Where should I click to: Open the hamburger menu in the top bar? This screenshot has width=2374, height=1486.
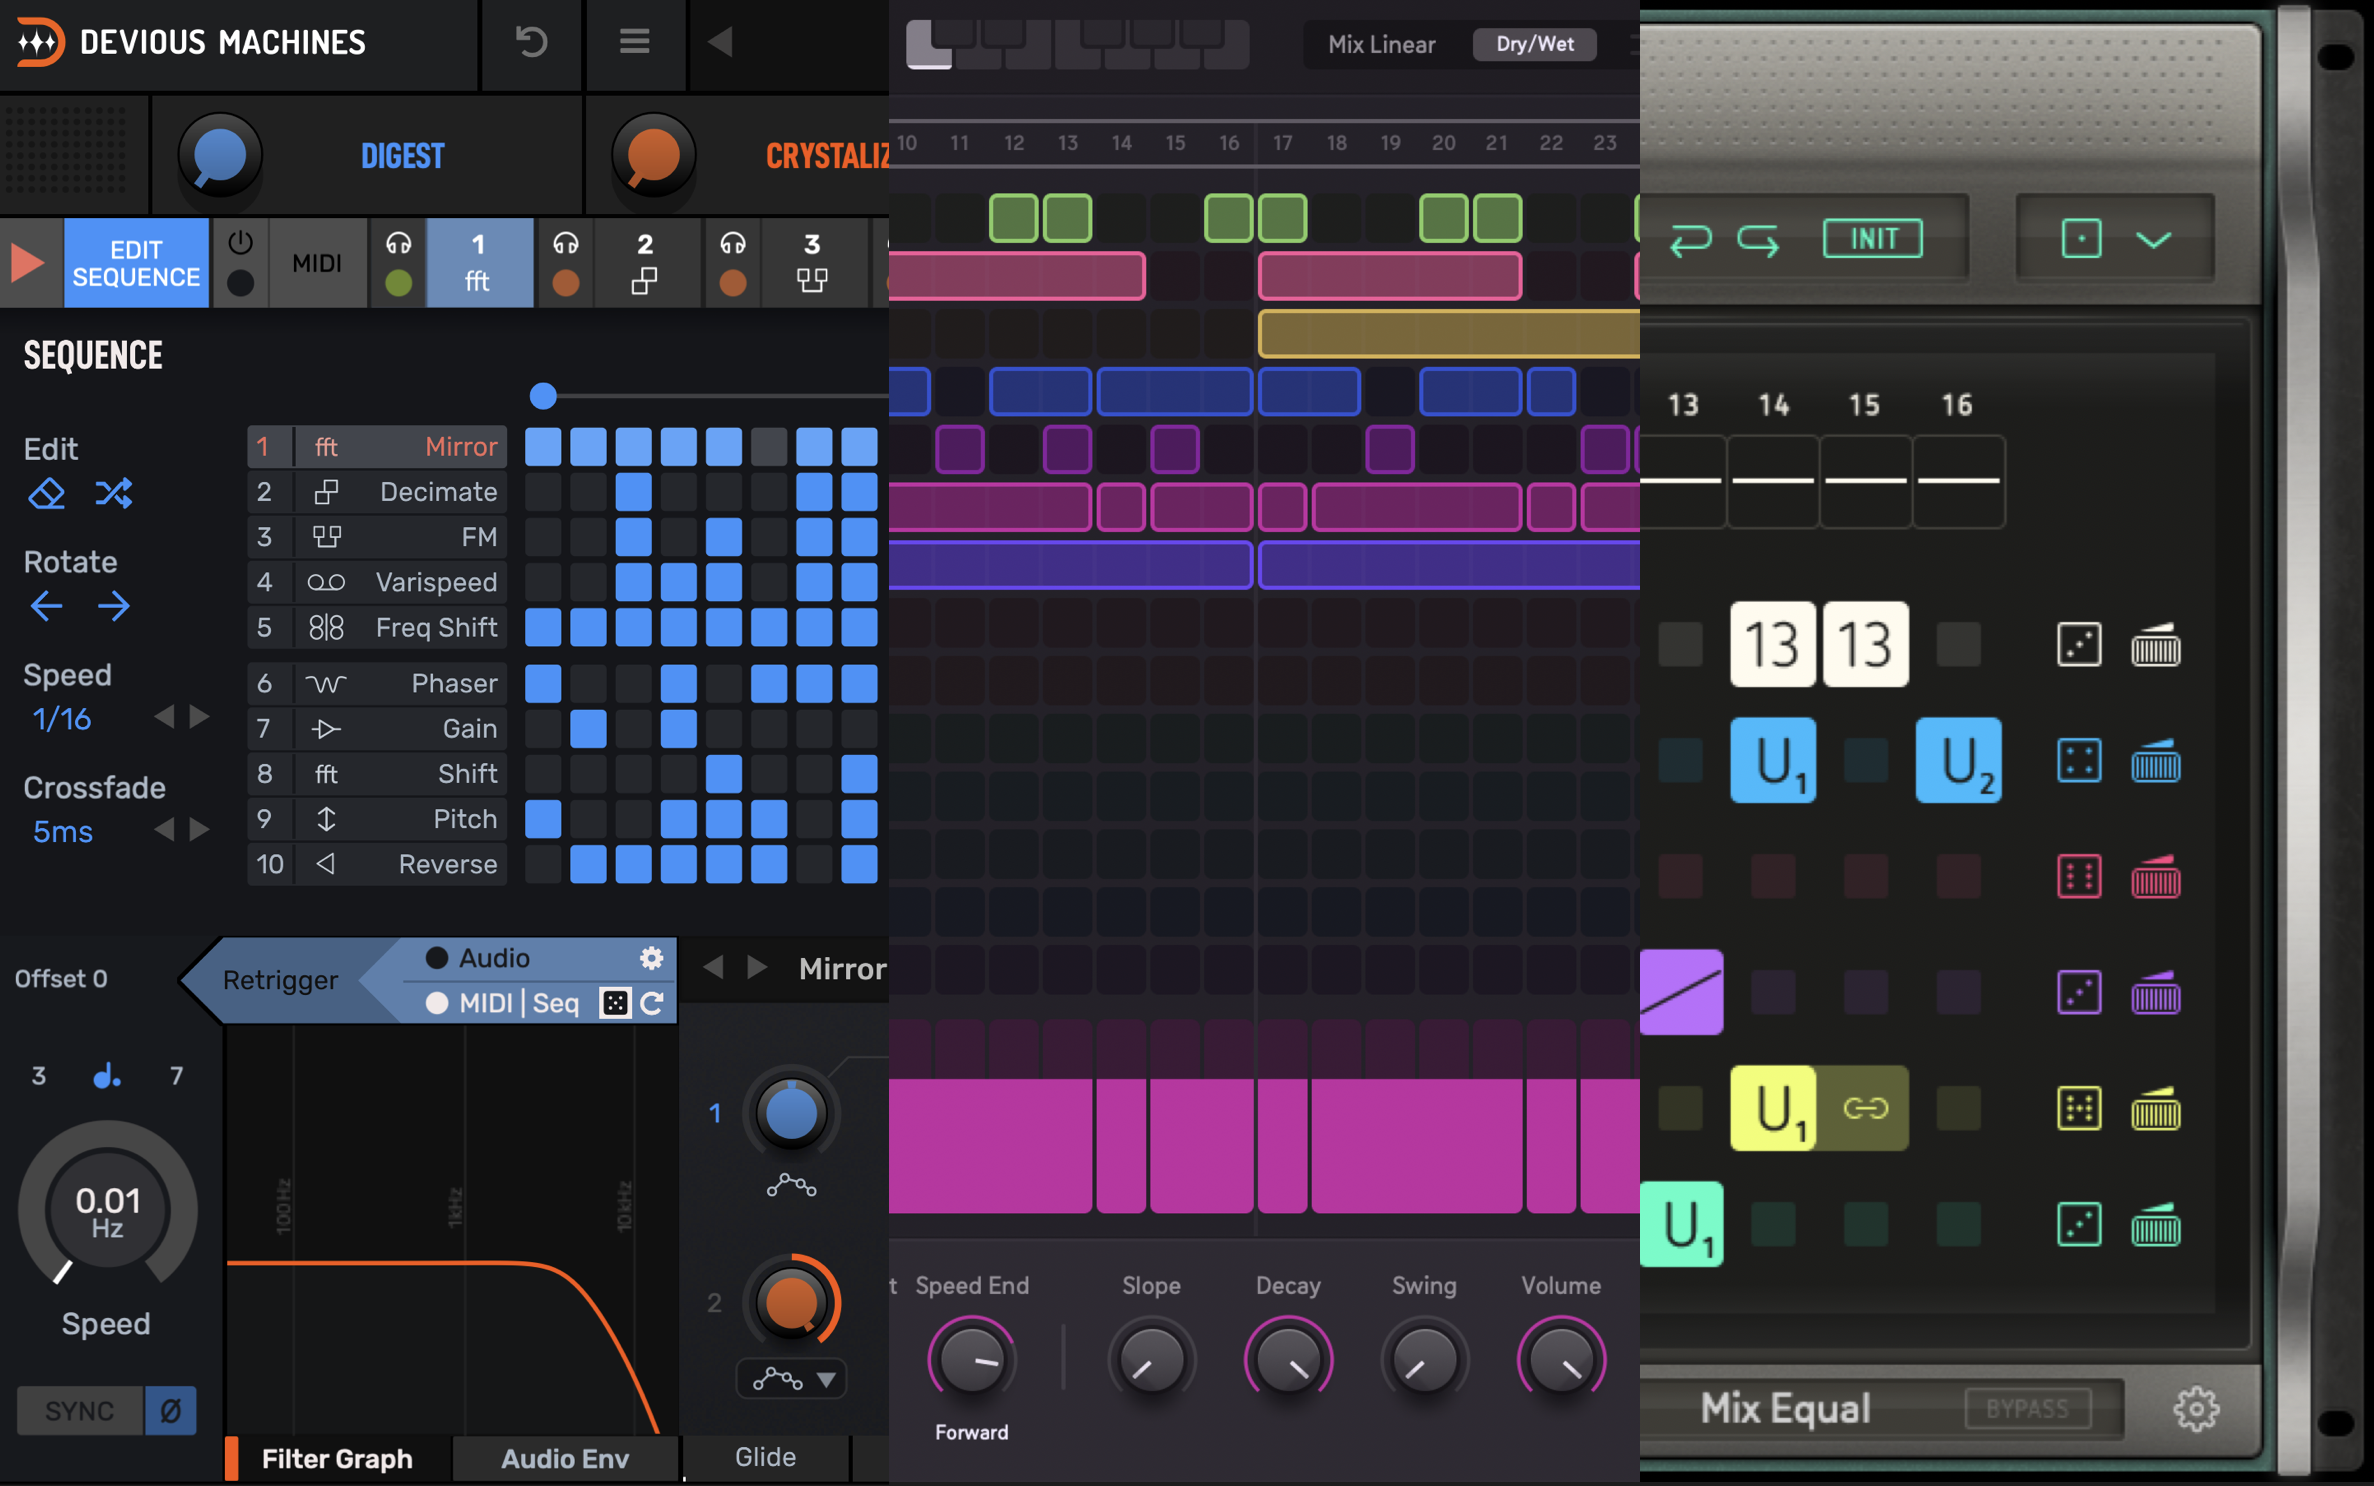coord(634,42)
